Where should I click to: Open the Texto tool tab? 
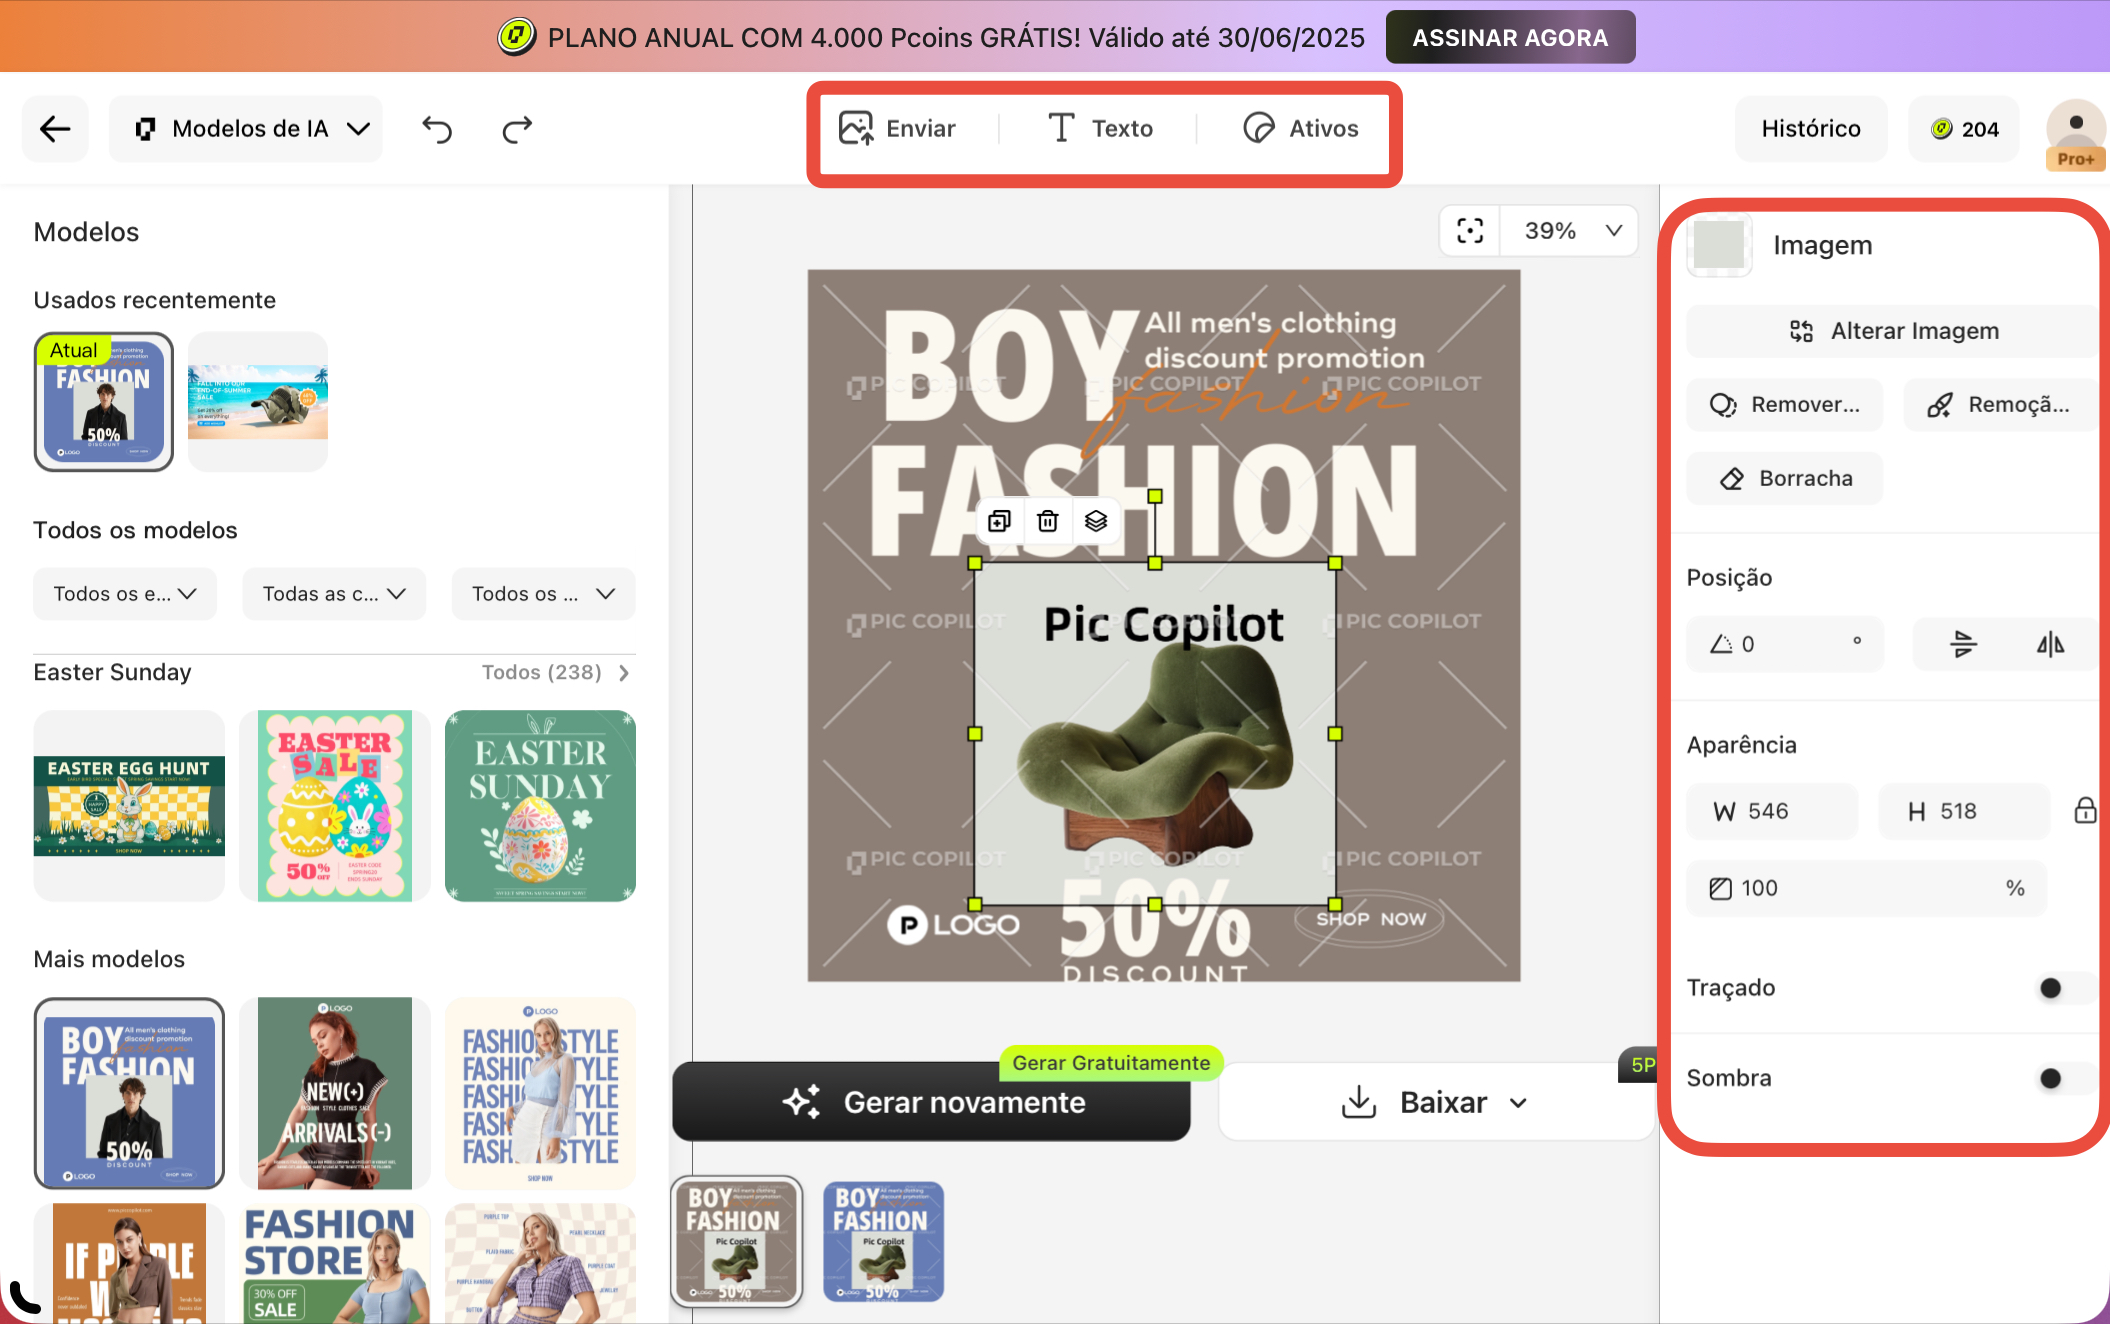pyautogui.click(x=1100, y=129)
